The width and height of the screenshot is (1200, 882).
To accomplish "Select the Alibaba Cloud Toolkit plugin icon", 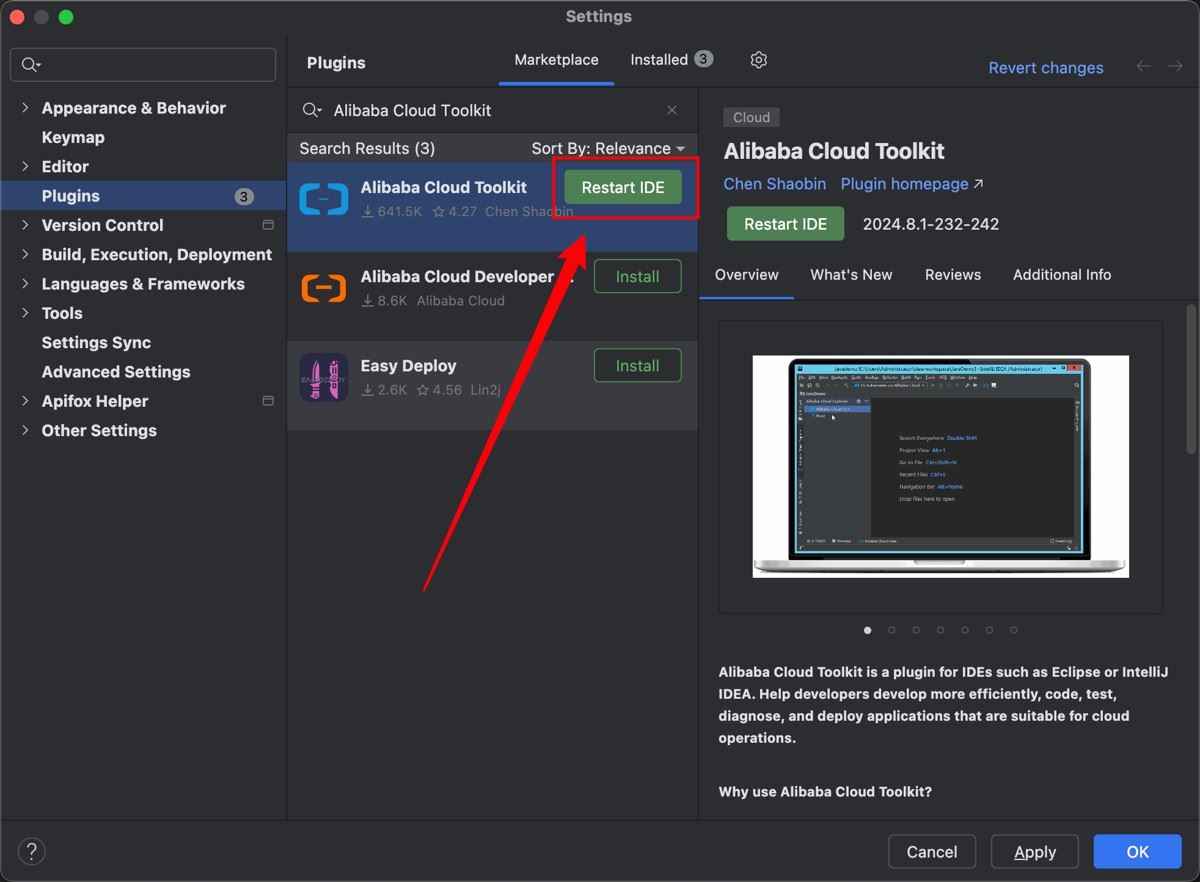I will click(323, 199).
